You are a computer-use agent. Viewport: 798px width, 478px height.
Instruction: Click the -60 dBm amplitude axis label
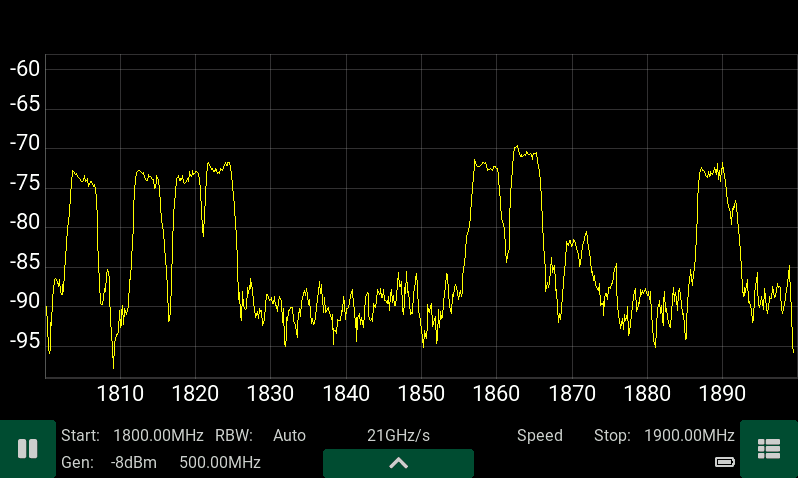[24, 69]
